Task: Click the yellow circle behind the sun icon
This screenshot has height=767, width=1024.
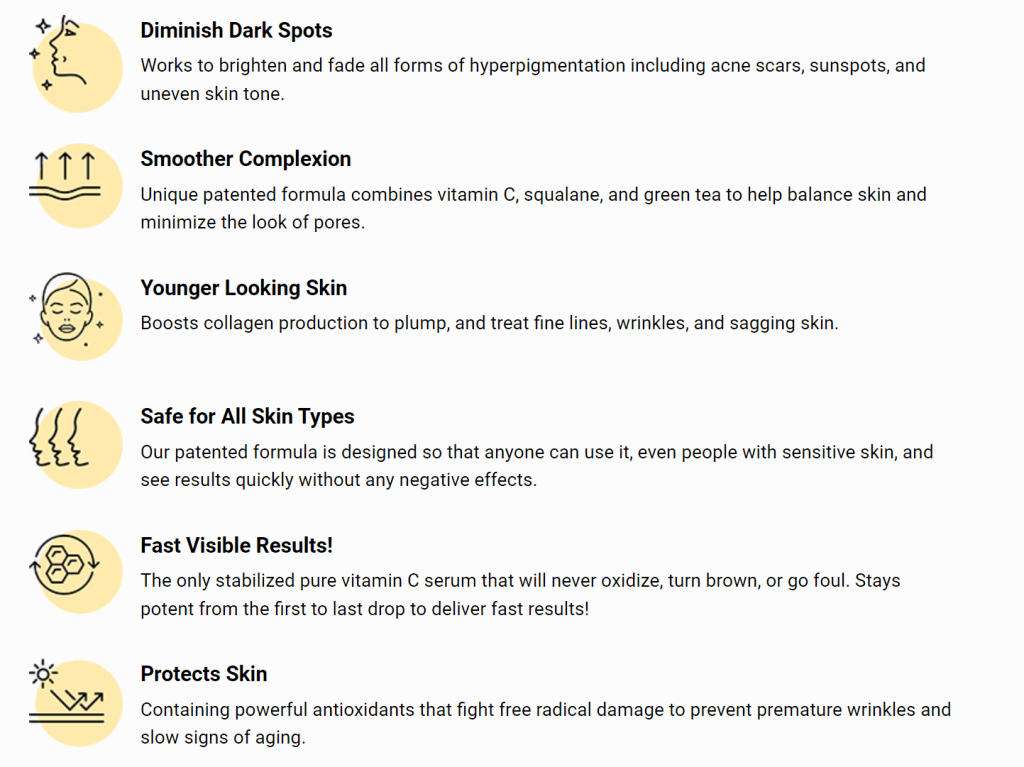Action: (78, 703)
